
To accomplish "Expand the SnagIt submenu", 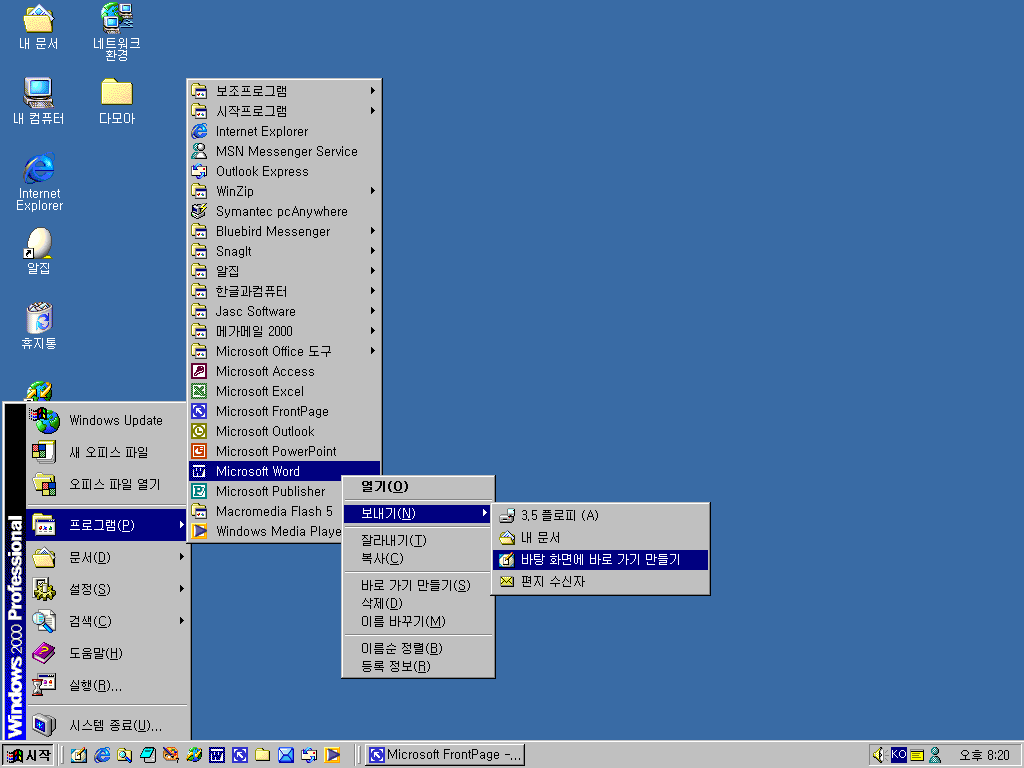I will (x=284, y=251).
